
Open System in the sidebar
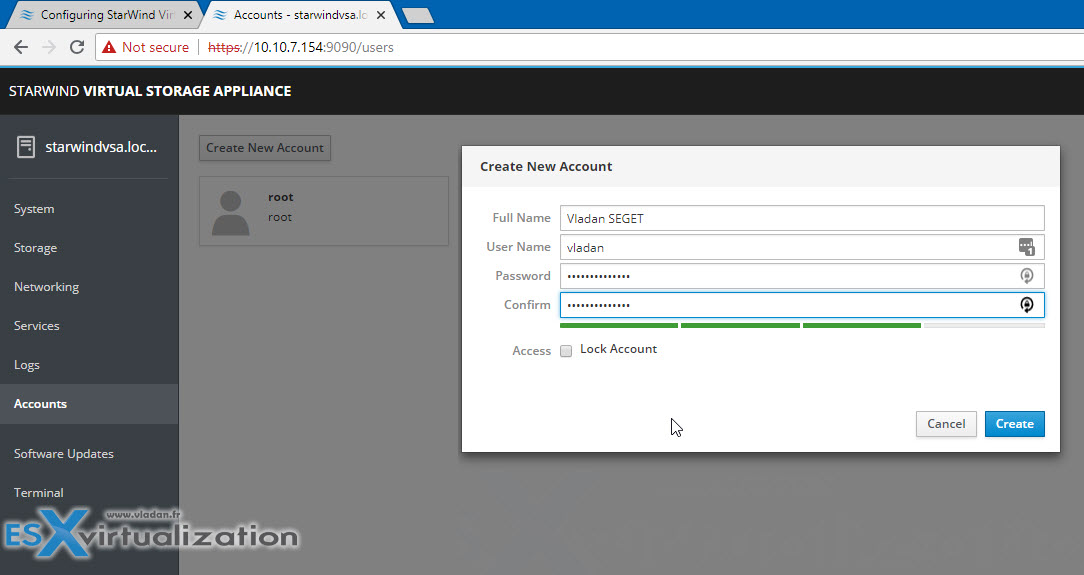[34, 209]
